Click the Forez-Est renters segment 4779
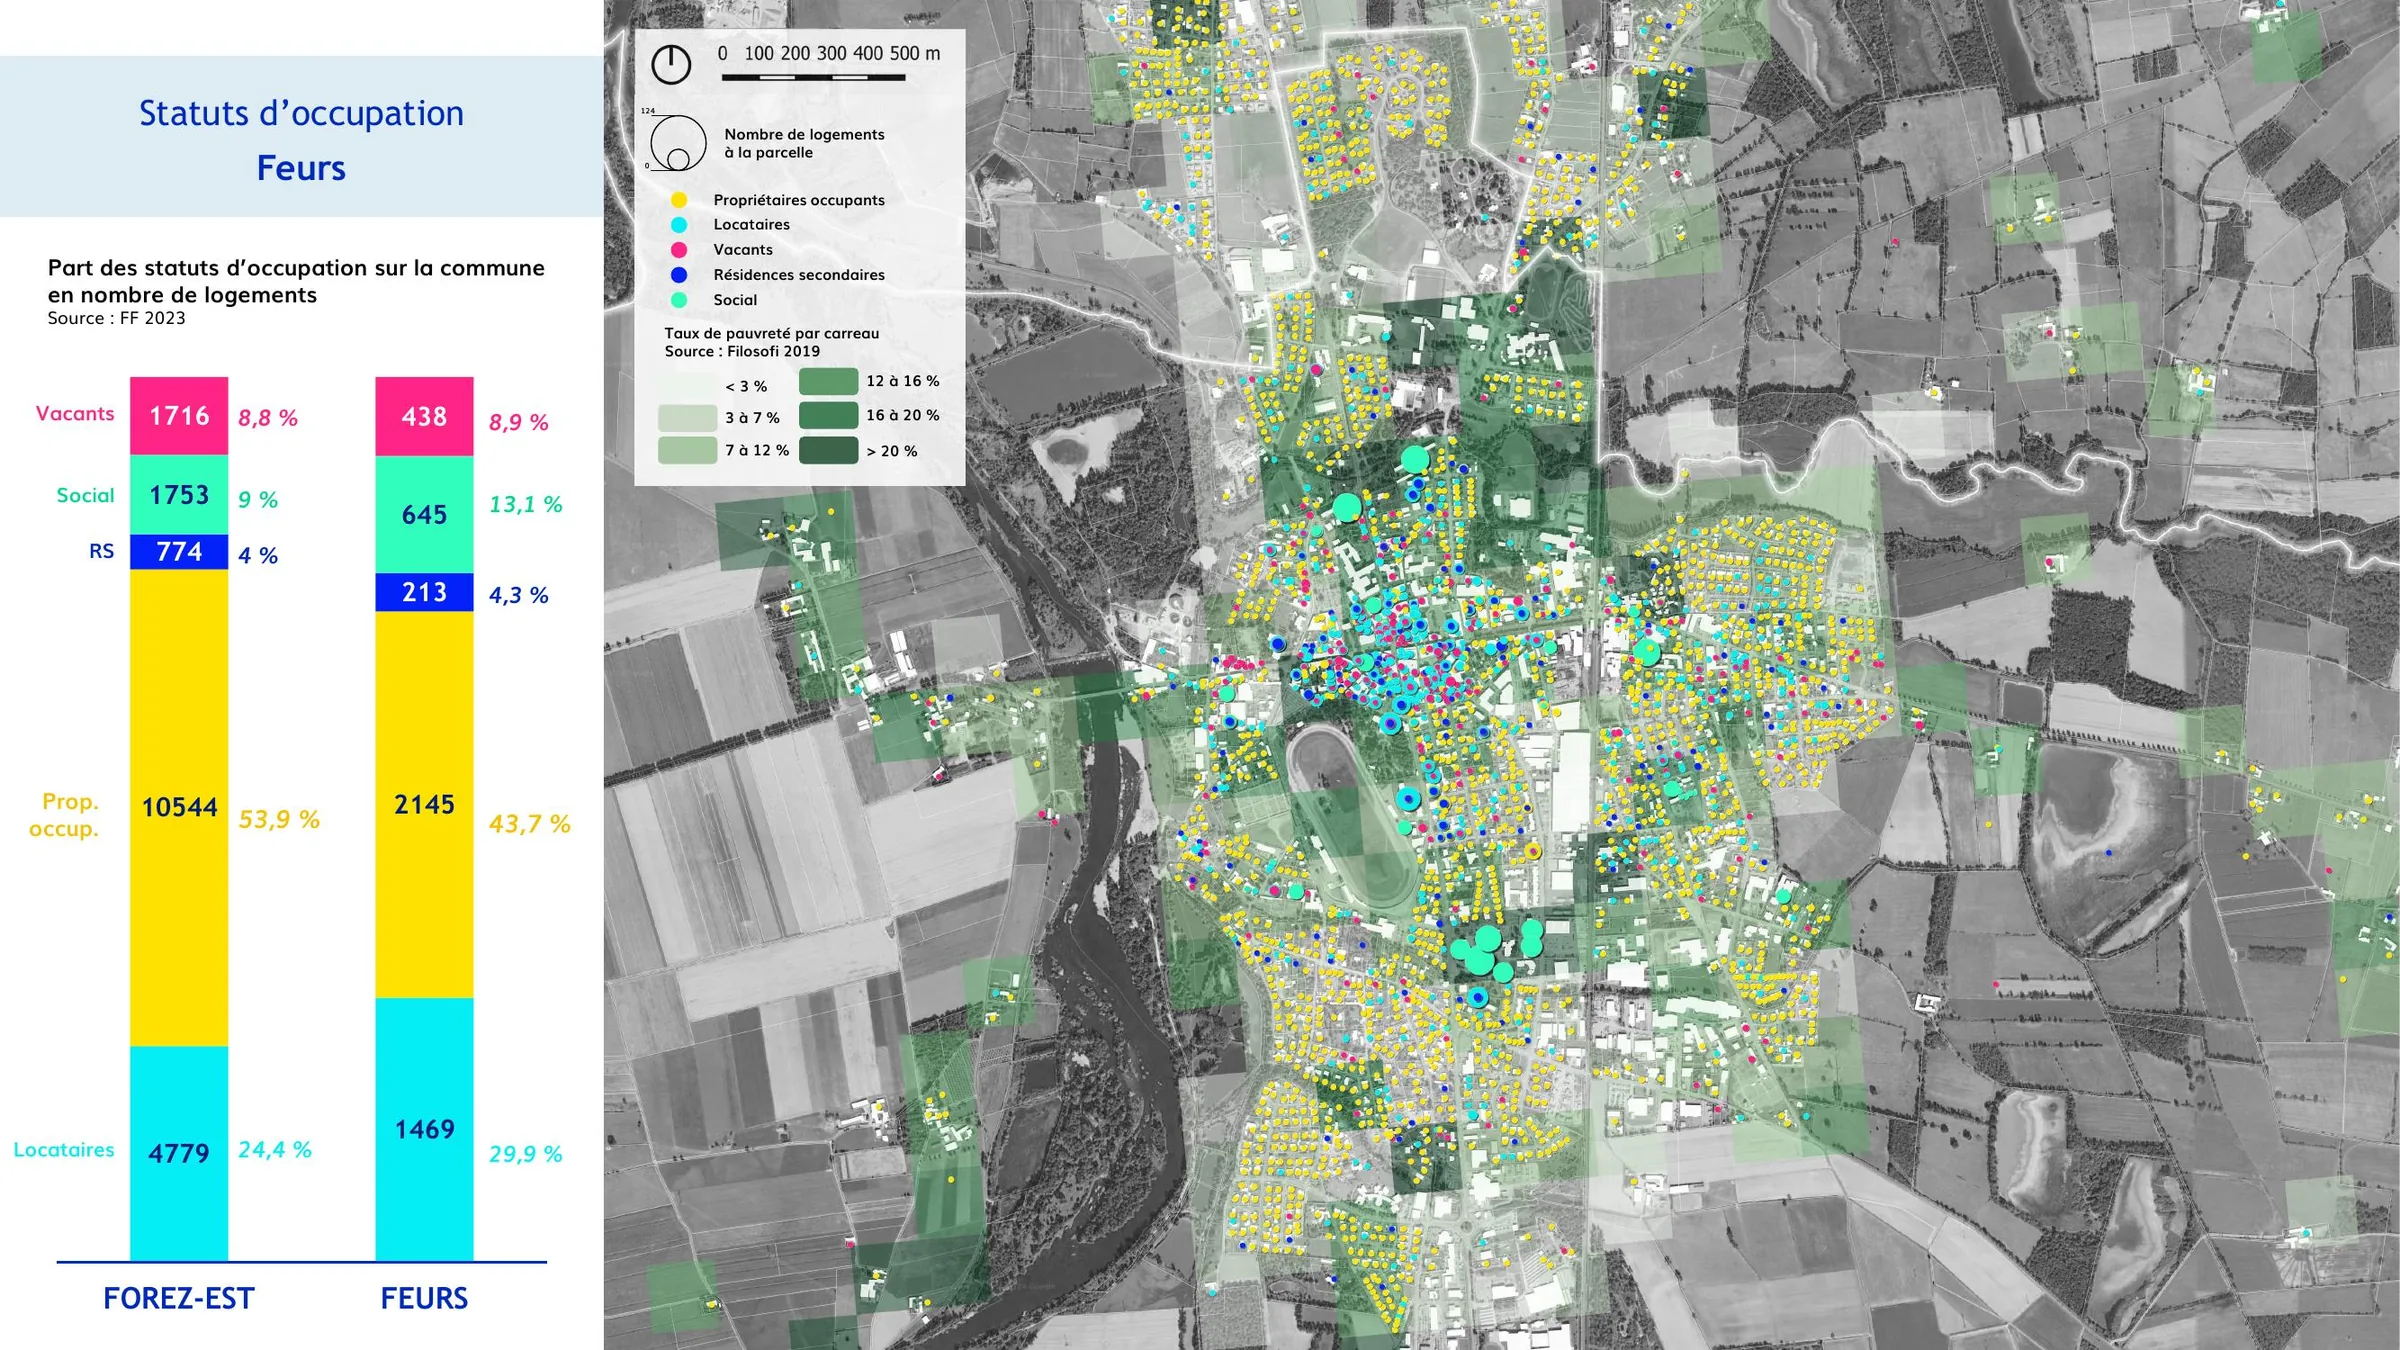2400x1350 pixels. [x=179, y=1154]
